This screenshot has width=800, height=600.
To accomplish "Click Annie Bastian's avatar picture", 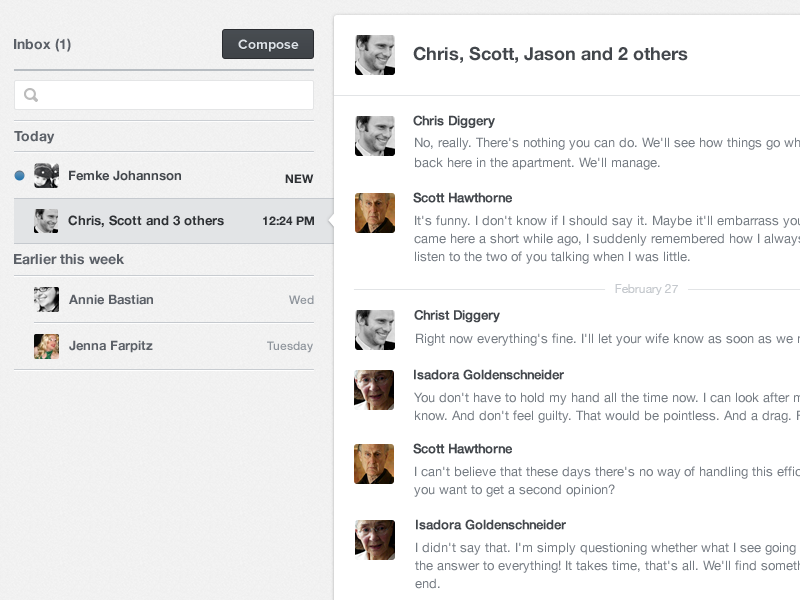I will tap(46, 299).
